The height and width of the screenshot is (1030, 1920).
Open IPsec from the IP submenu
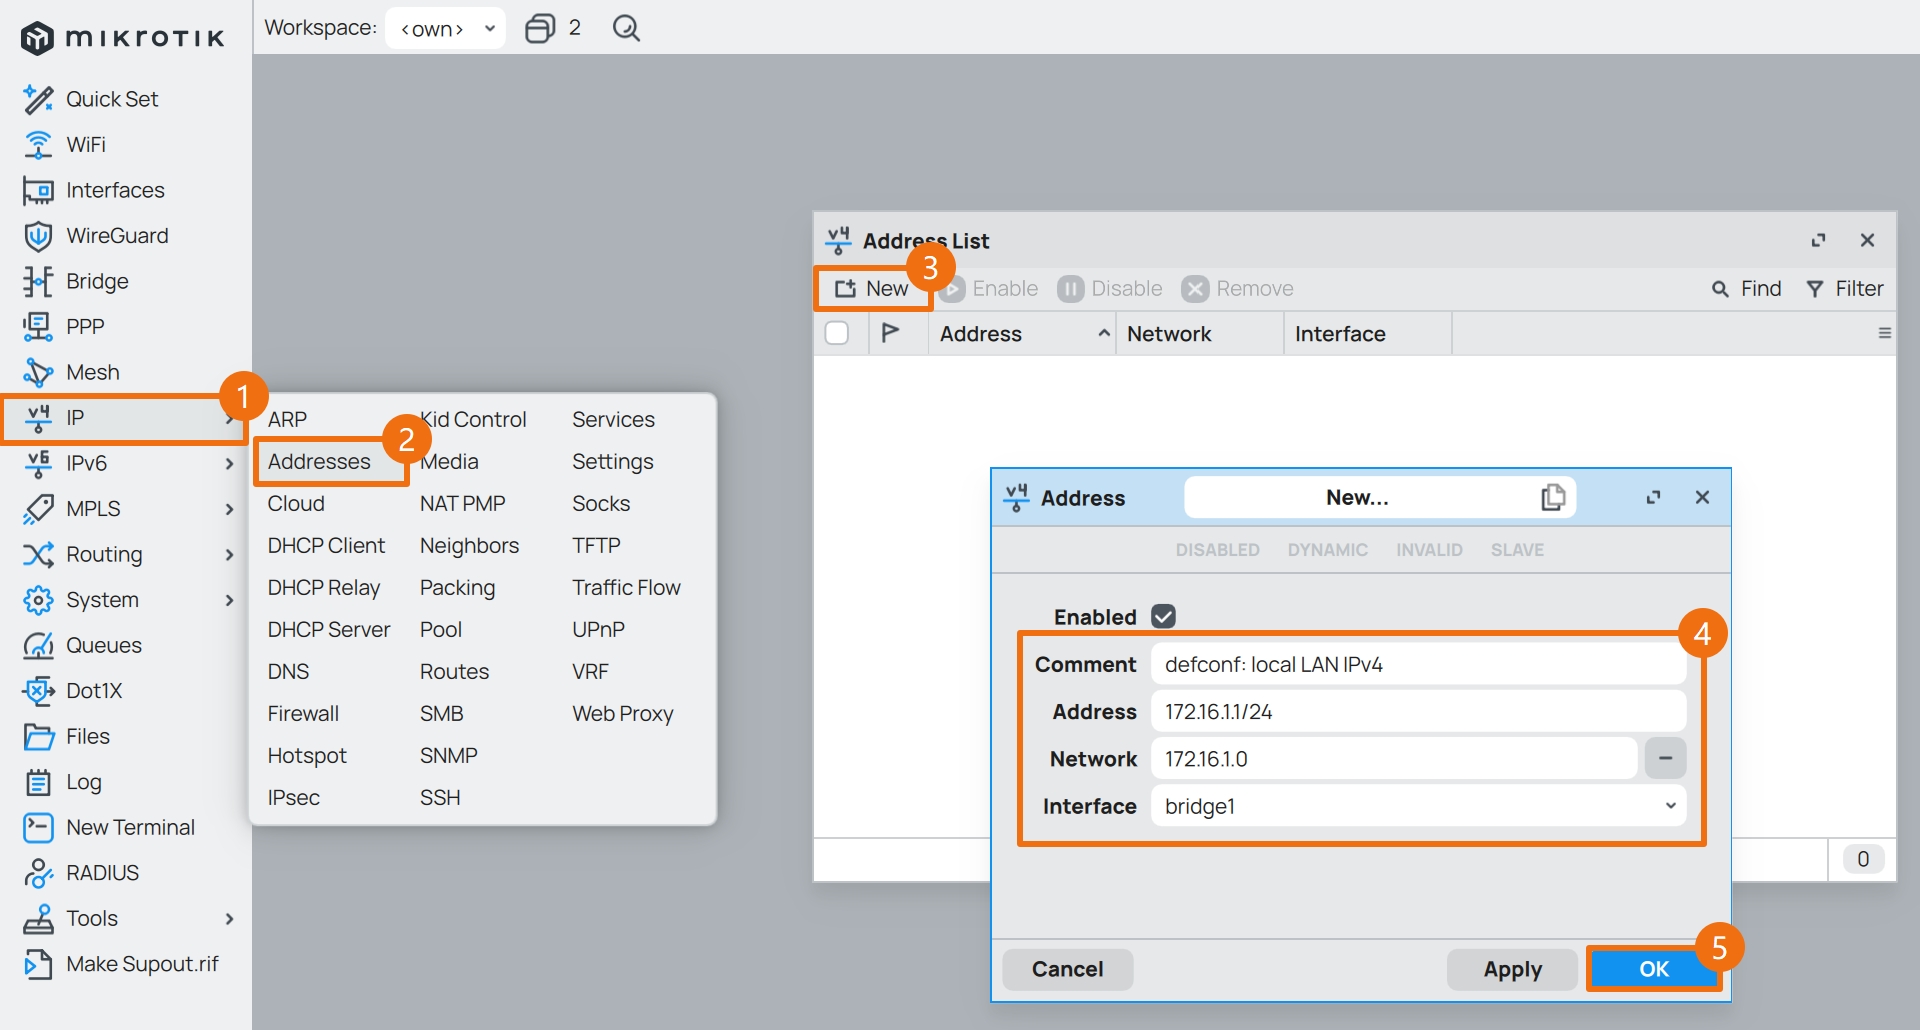[x=294, y=797]
